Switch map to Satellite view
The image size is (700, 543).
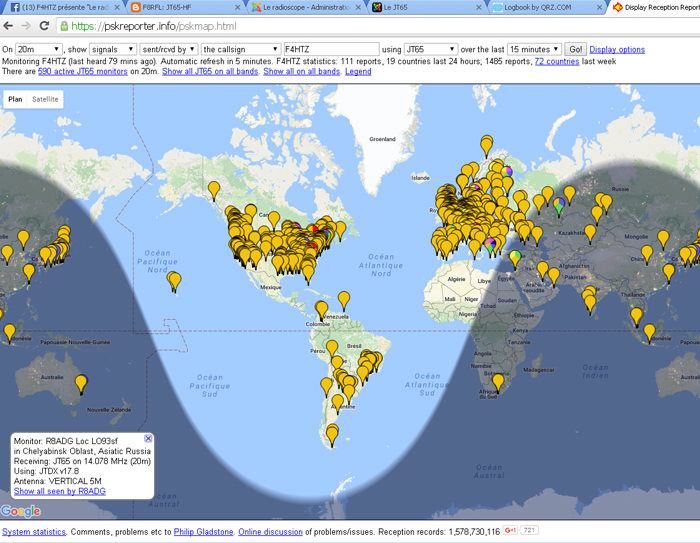pos(45,99)
